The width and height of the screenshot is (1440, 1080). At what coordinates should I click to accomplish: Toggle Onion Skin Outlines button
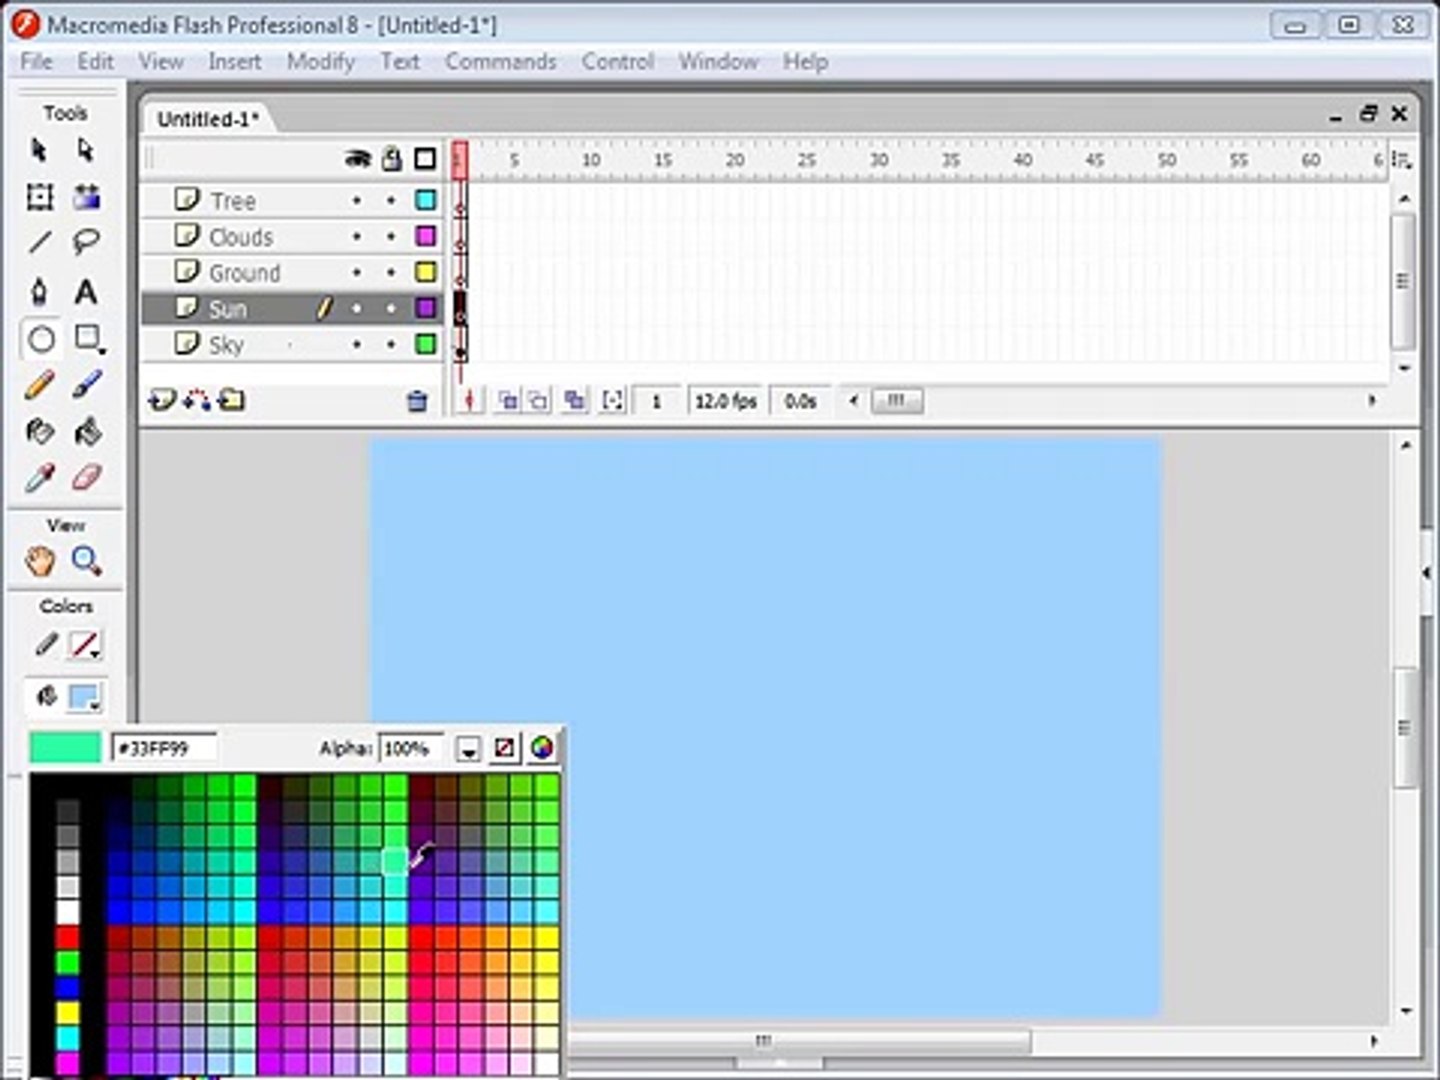click(x=540, y=401)
